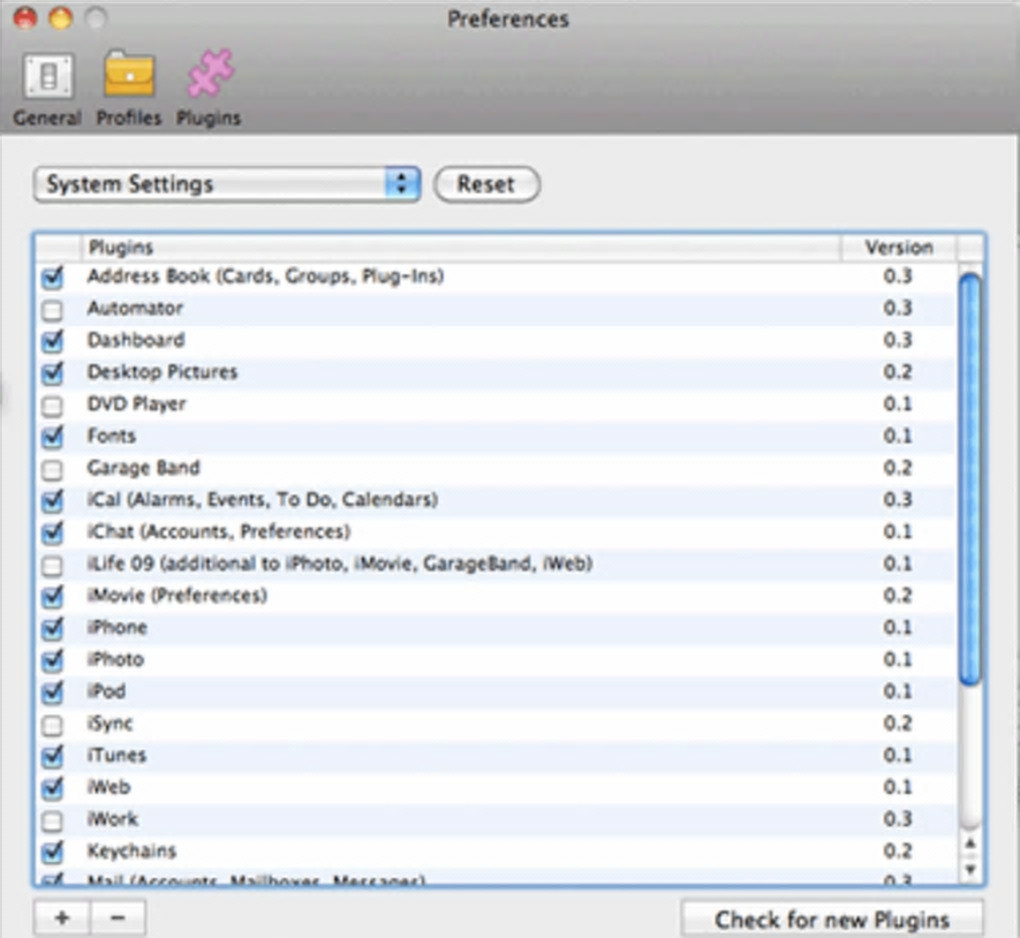1020x938 pixels.
Task: Click the vertical scrollbar thumb
Action: coord(970,479)
